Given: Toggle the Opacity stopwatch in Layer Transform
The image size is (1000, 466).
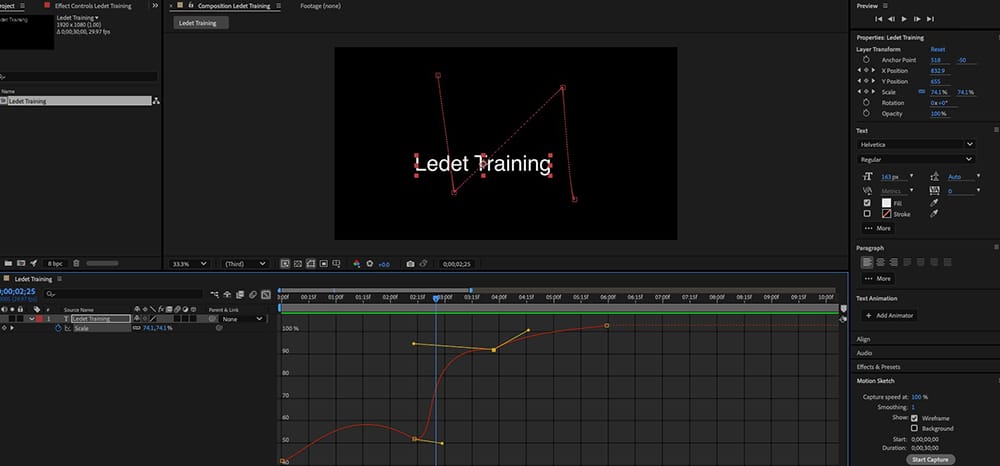Looking at the screenshot, I should pyautogui.click(x=866, y=113).
